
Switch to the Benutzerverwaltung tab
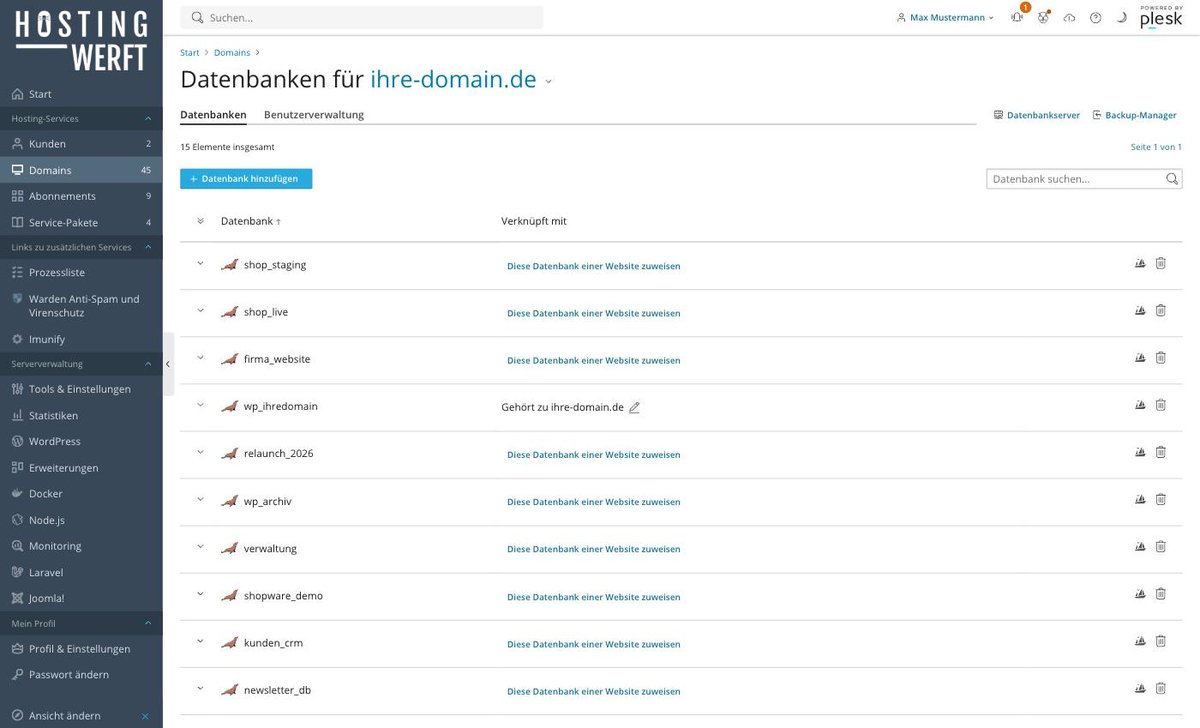point(314,114)
